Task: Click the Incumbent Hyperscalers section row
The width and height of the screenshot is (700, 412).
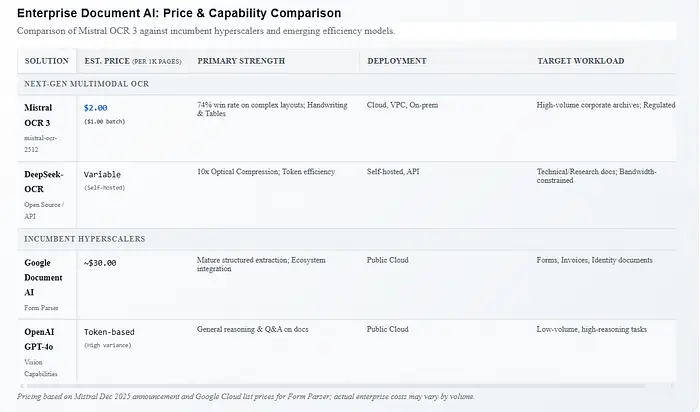Action: pos(85,239)
